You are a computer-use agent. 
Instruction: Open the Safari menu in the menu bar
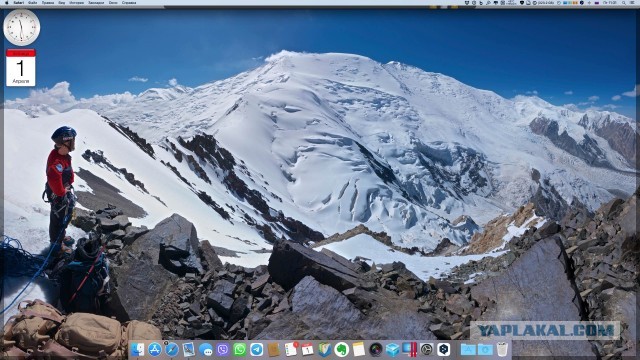pos(18,2)
